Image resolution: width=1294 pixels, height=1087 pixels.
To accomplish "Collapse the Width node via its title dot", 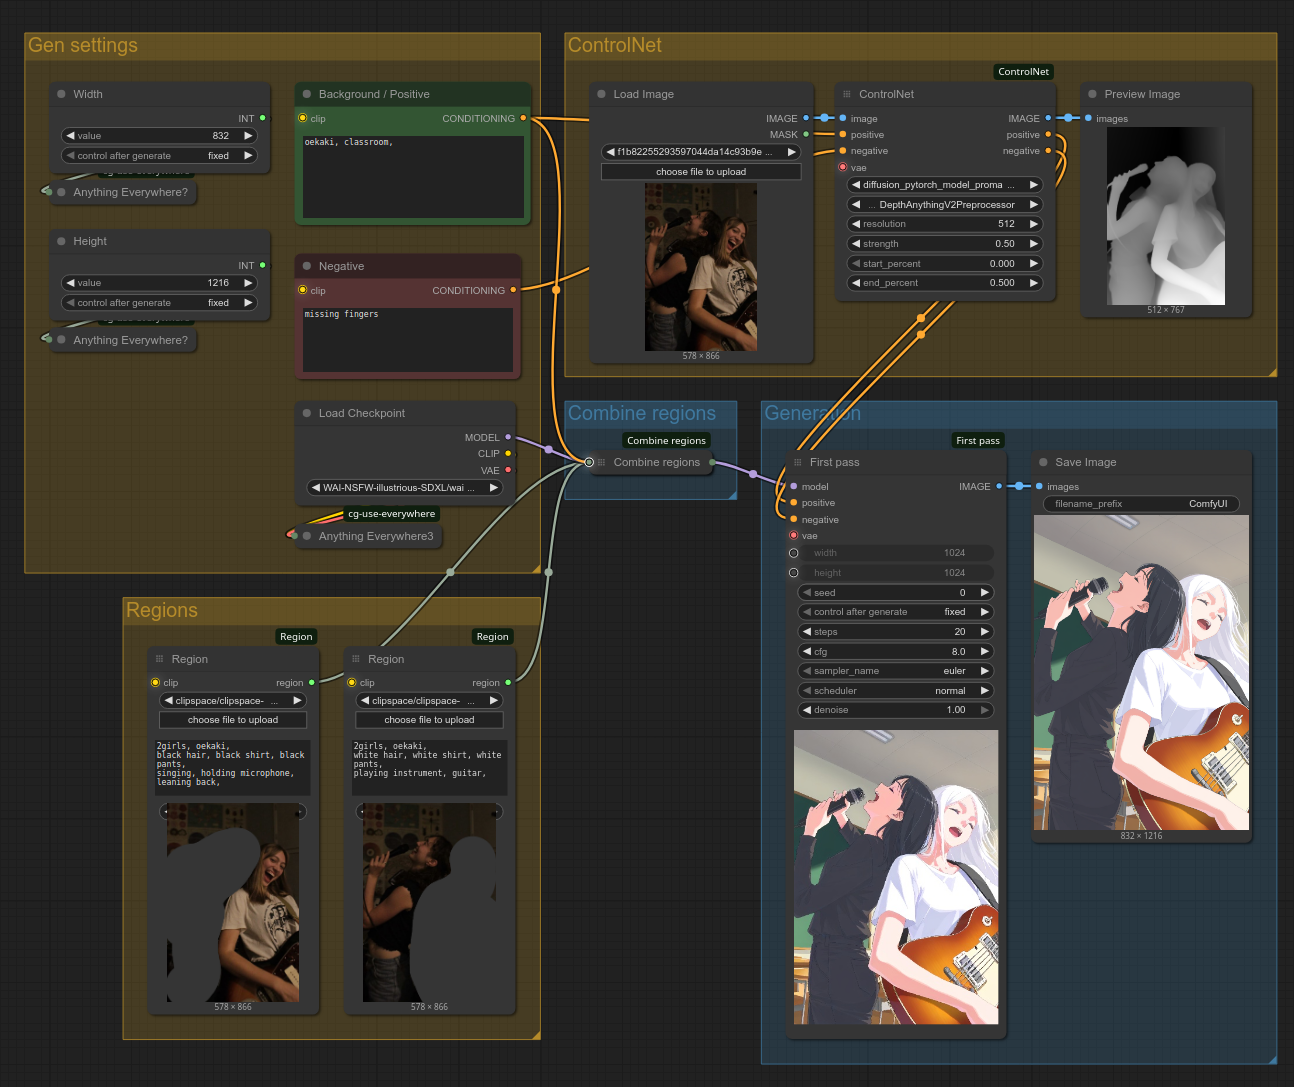I will click(x=62, y=94).
